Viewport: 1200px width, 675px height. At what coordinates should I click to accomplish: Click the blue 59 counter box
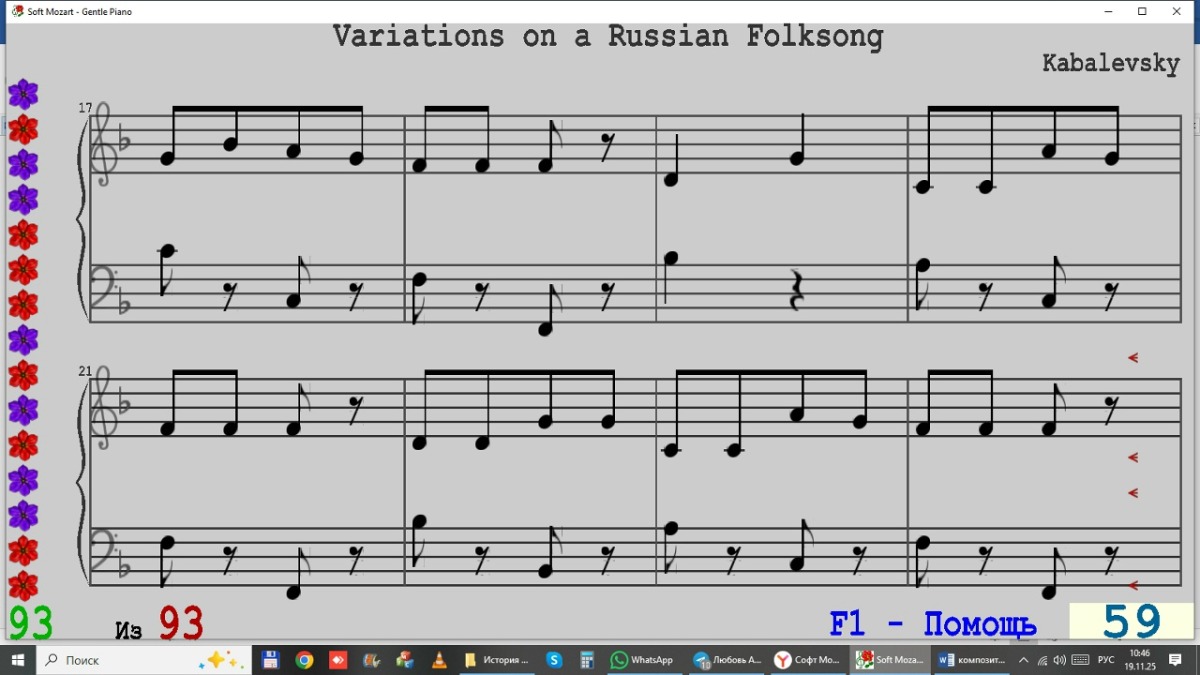click(1131, 622)
